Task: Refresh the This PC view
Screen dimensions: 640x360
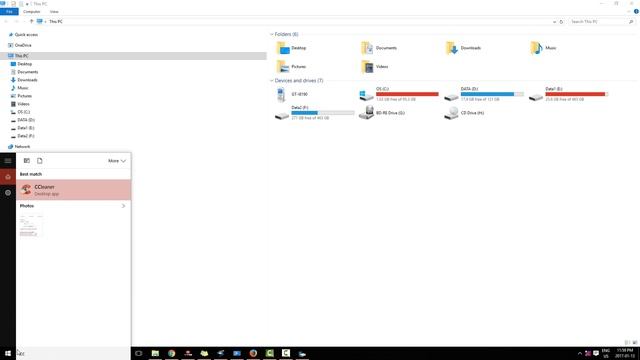Action: point(561,22)
